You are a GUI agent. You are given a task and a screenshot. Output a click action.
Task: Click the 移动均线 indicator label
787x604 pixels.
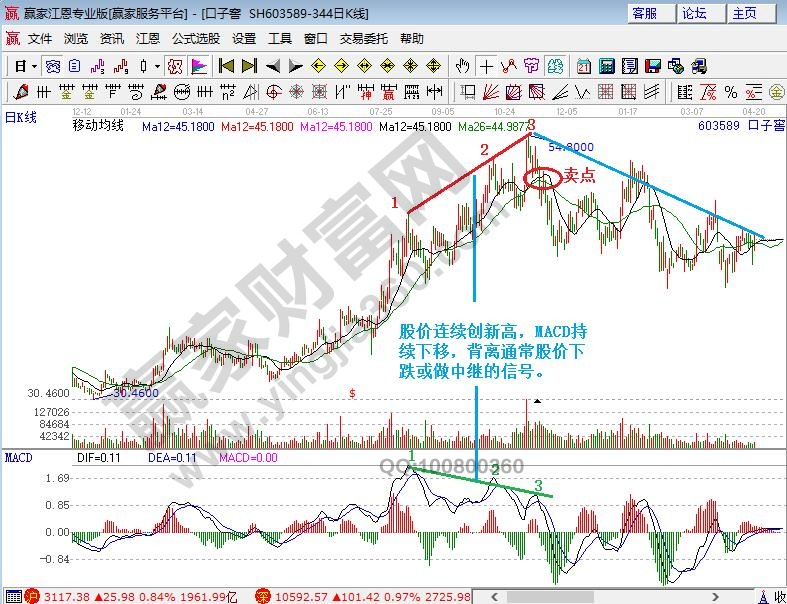click(x=98, y=126)
